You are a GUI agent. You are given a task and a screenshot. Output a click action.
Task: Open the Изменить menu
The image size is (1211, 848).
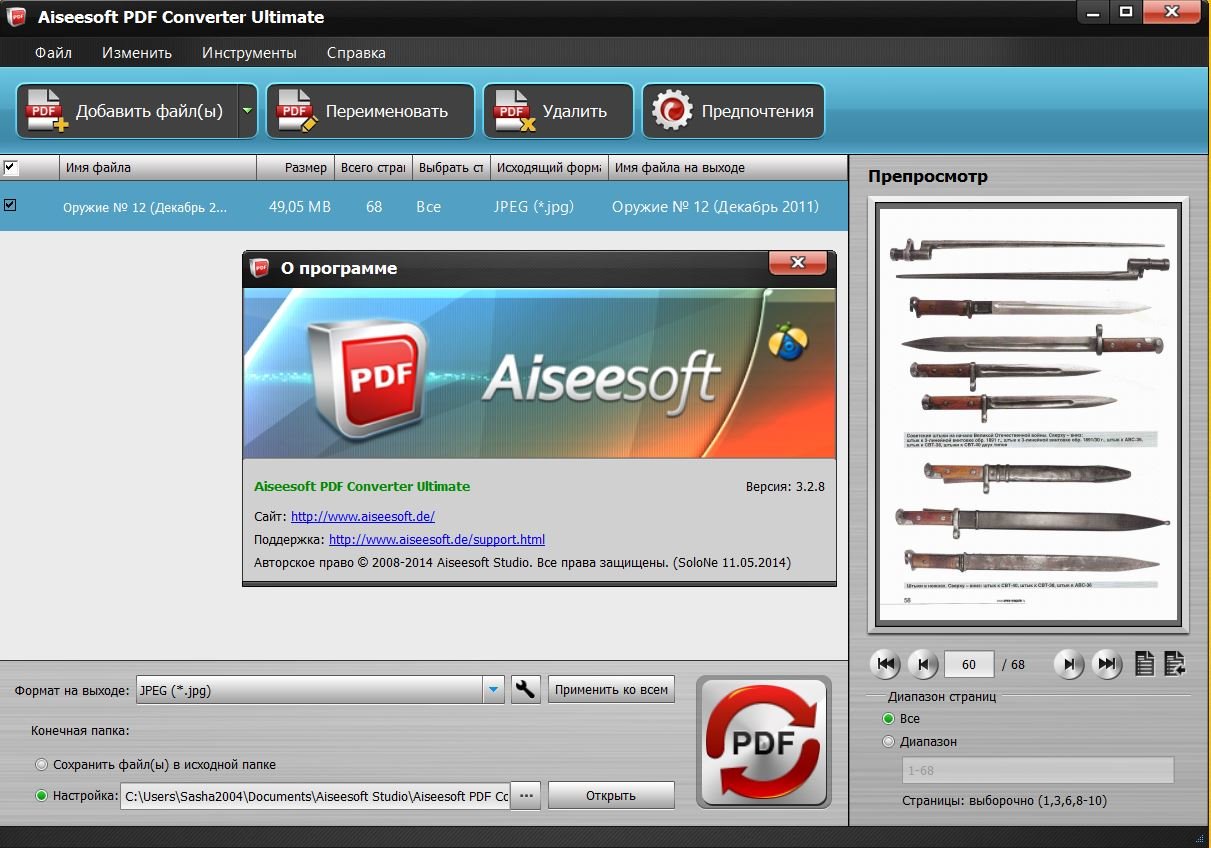[137, 53]
